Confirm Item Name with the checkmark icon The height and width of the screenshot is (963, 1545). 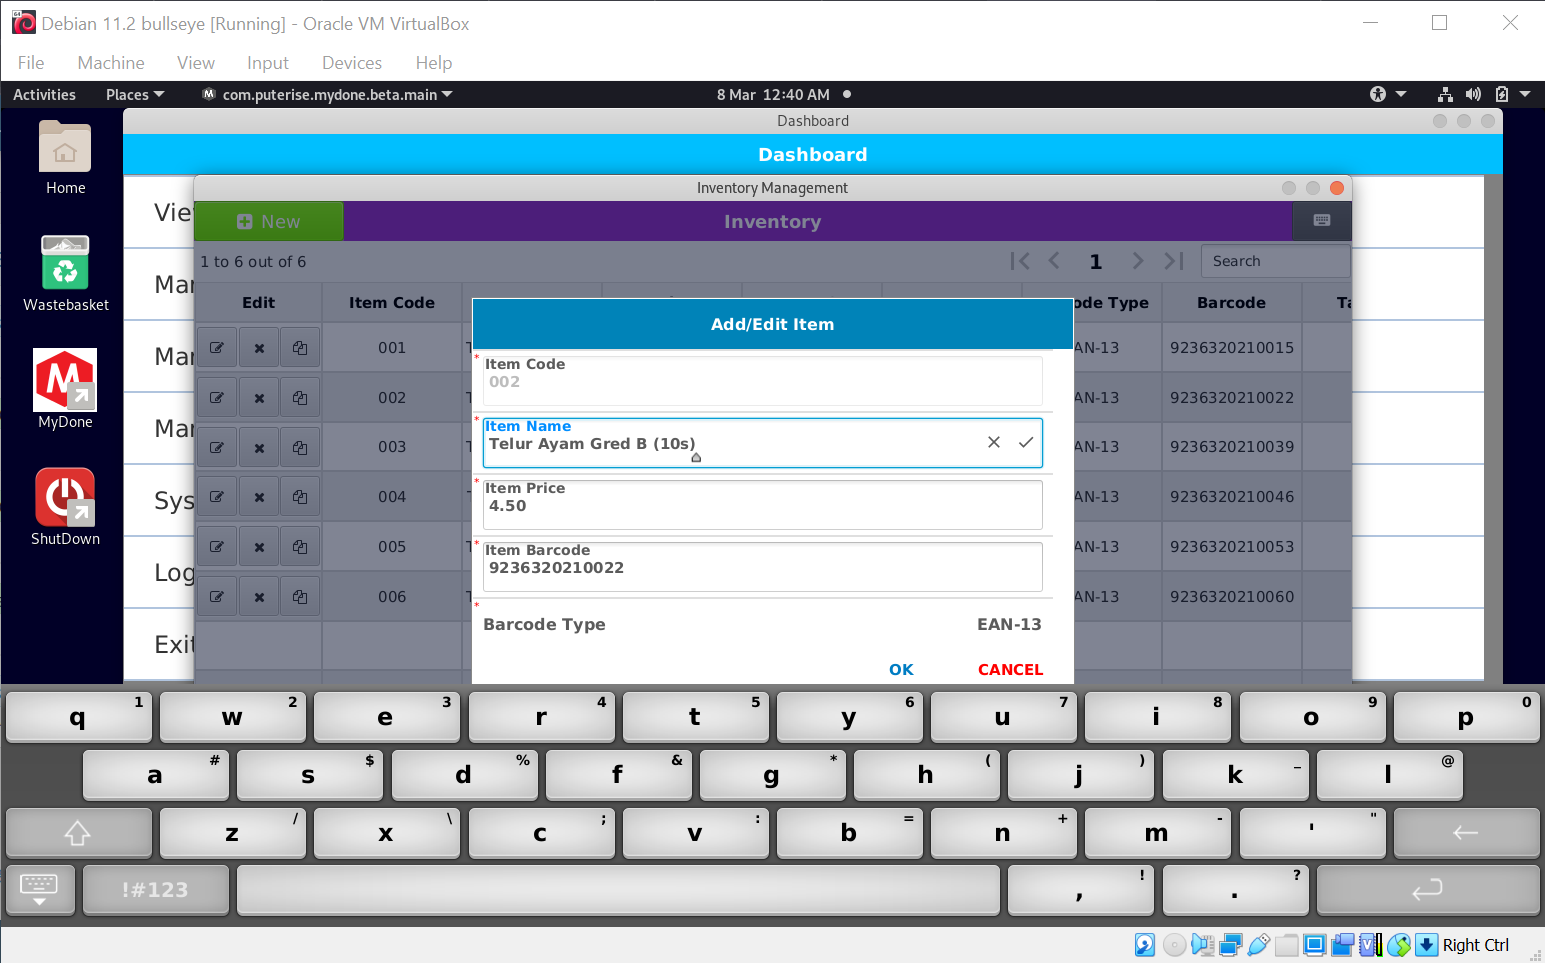tap(1026, 442)
